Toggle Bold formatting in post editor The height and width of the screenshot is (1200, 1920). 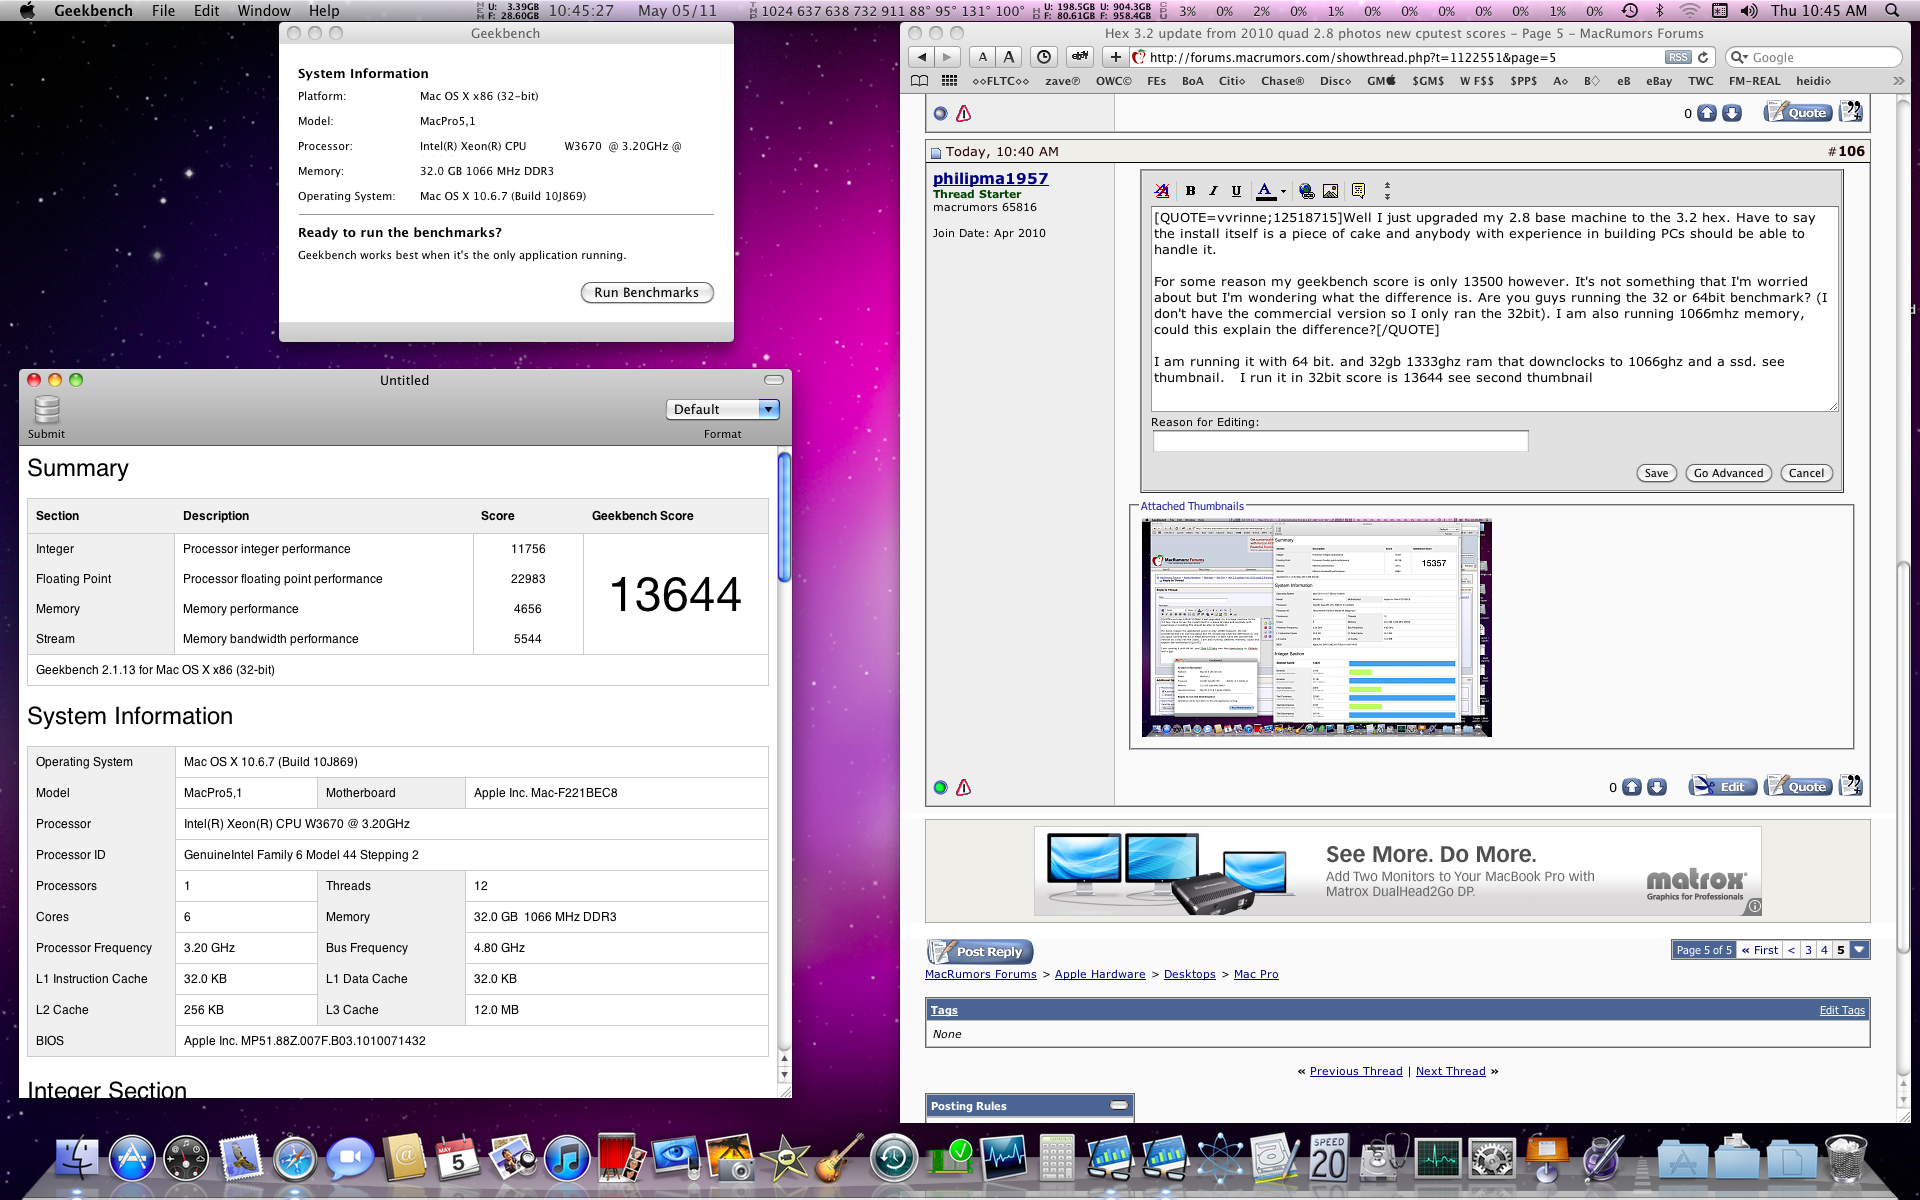point(1190,190)
